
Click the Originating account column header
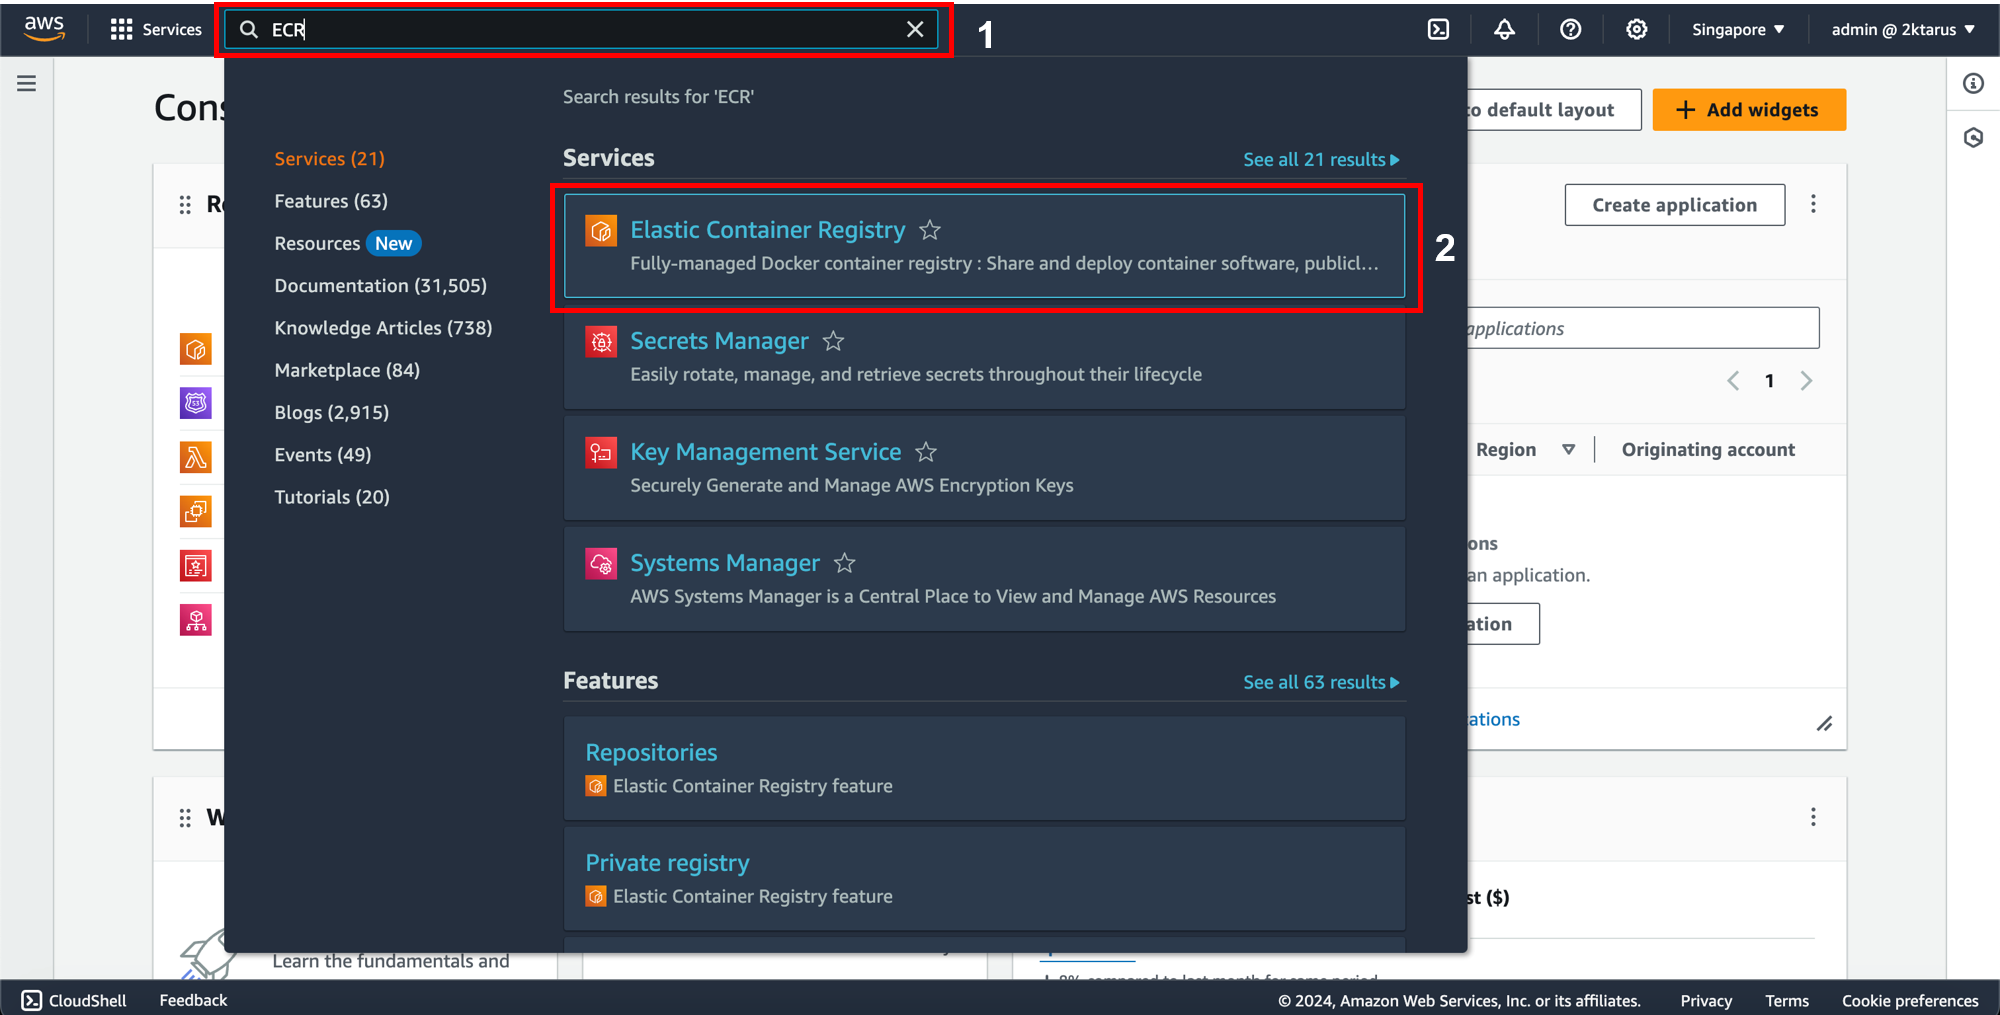[x=1708, y=450]
